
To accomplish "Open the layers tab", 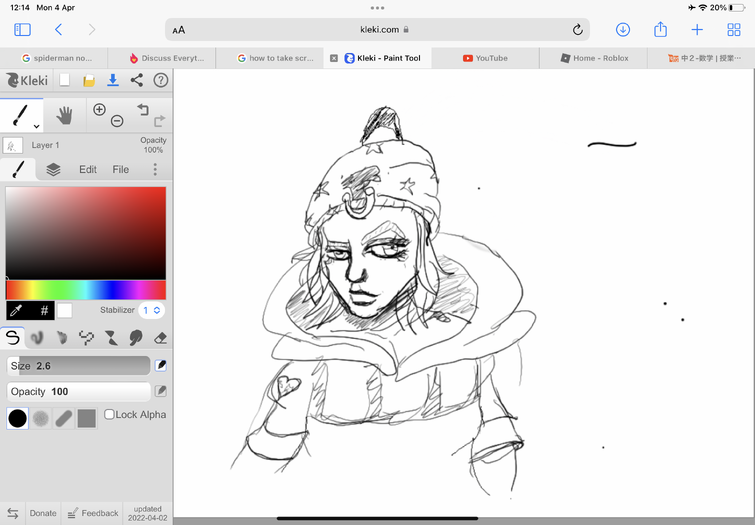I will click(53, 170).
